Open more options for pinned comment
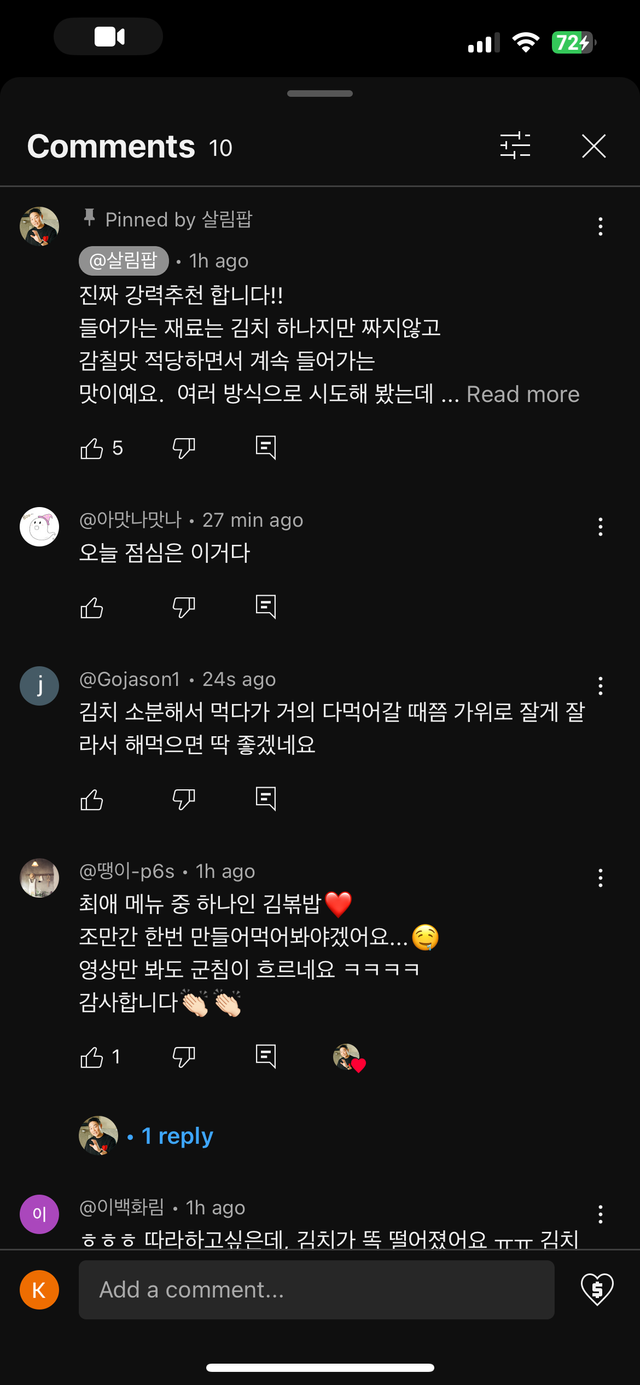This screenshot has width=640, height=1385. (x=600, y=227)
